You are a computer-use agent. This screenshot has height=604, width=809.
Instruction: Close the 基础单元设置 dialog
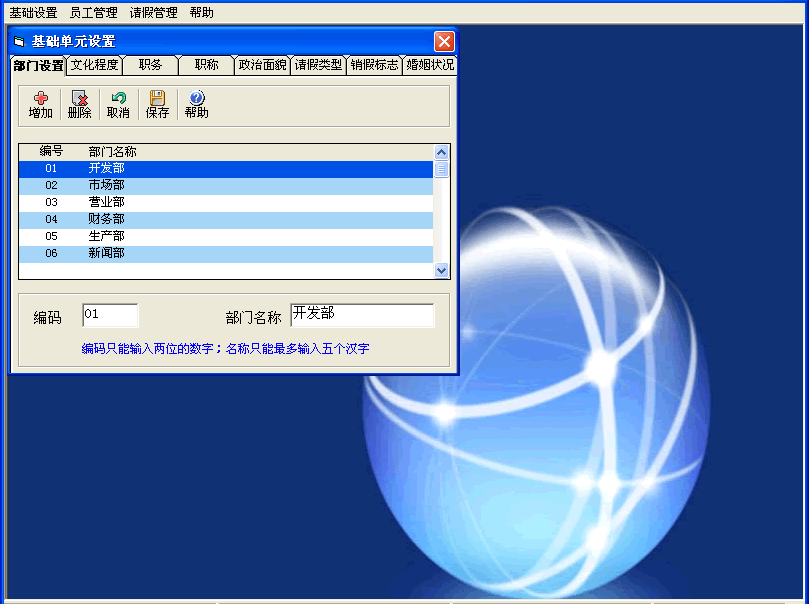click(444, 41)
